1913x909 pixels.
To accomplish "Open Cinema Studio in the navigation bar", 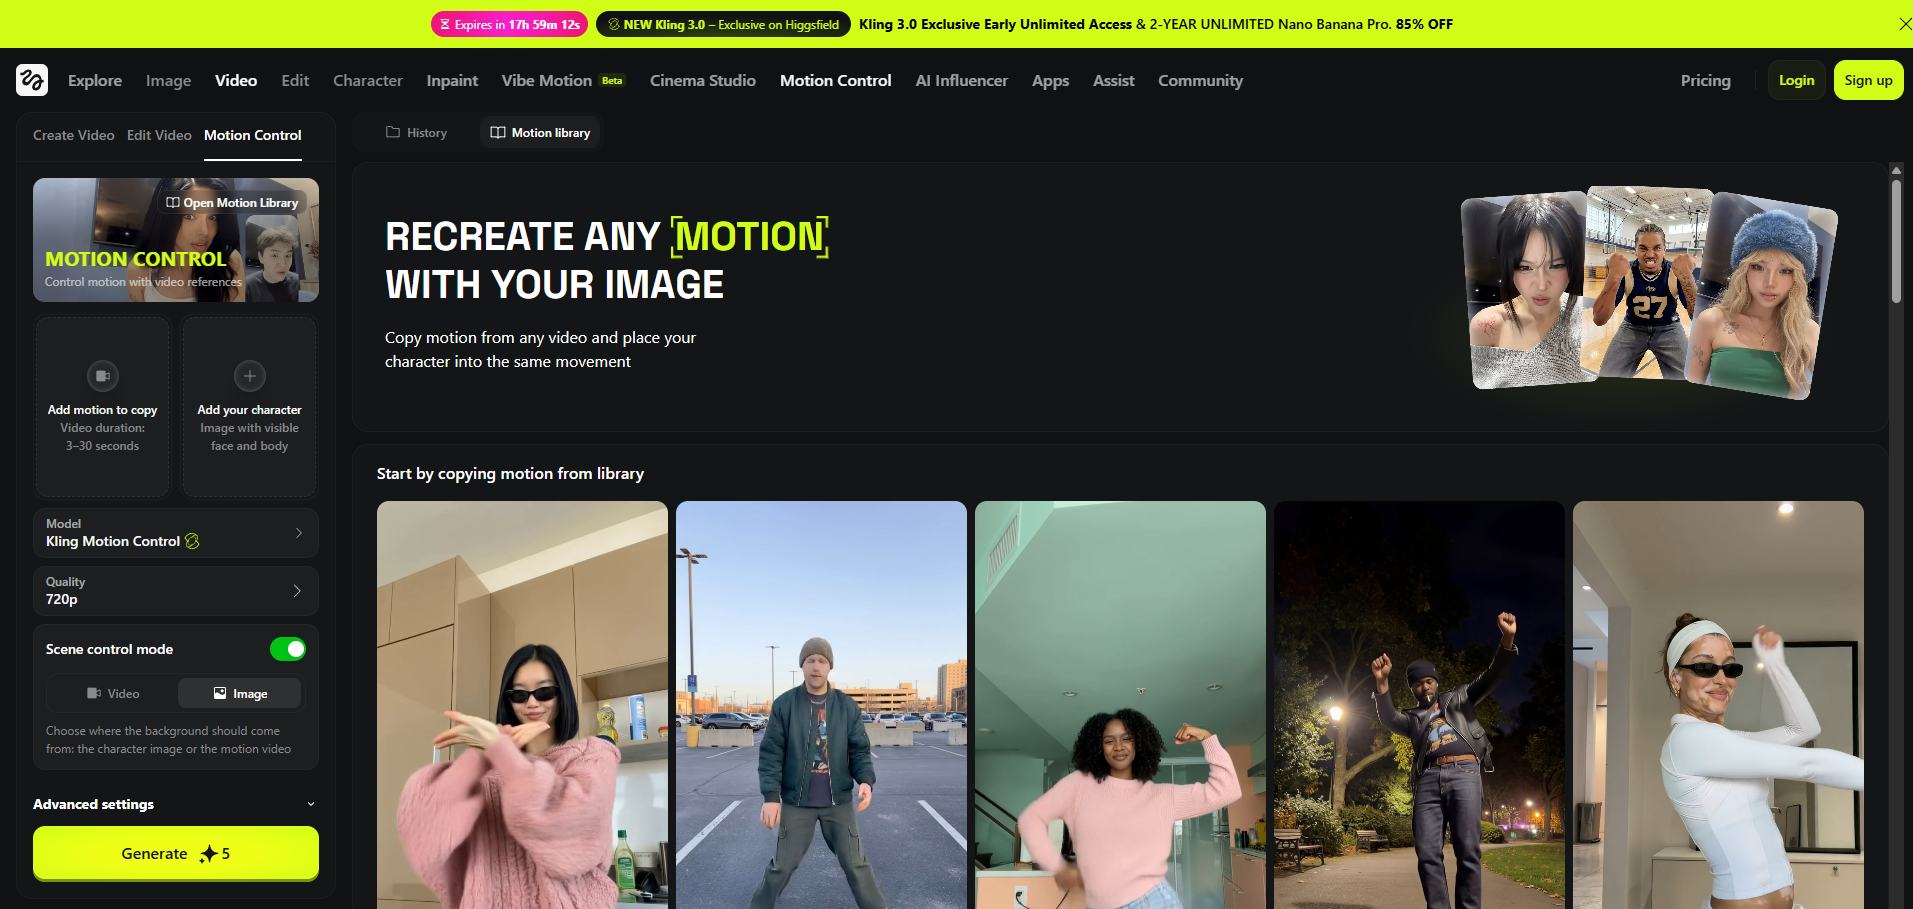I will pos(702,81).
